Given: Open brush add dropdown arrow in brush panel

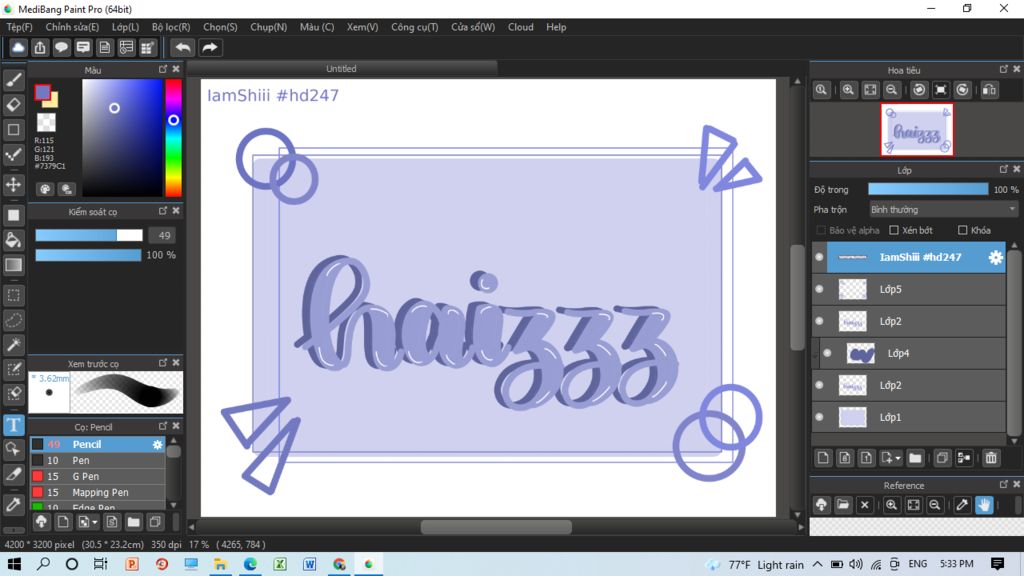Looking at the screenshot, I should [x=95, y=522].
